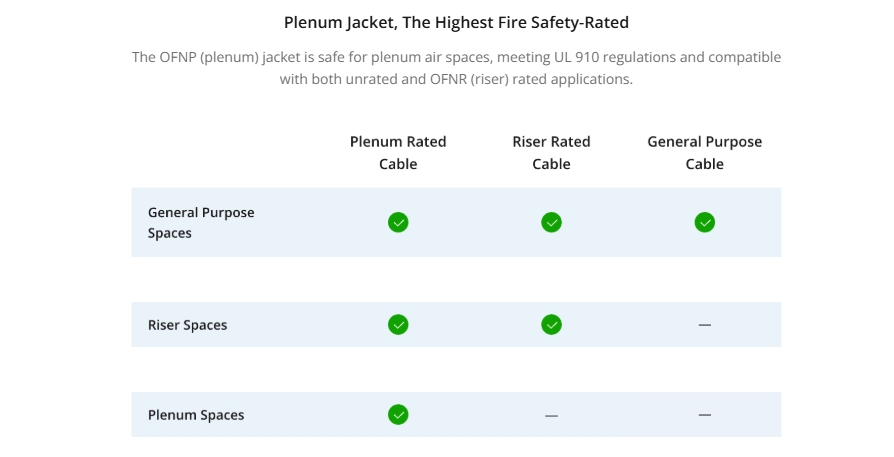
Task: Click dash for Riser Rated Cable in Plenum Spaces
Action: click(x=551, y=415)
